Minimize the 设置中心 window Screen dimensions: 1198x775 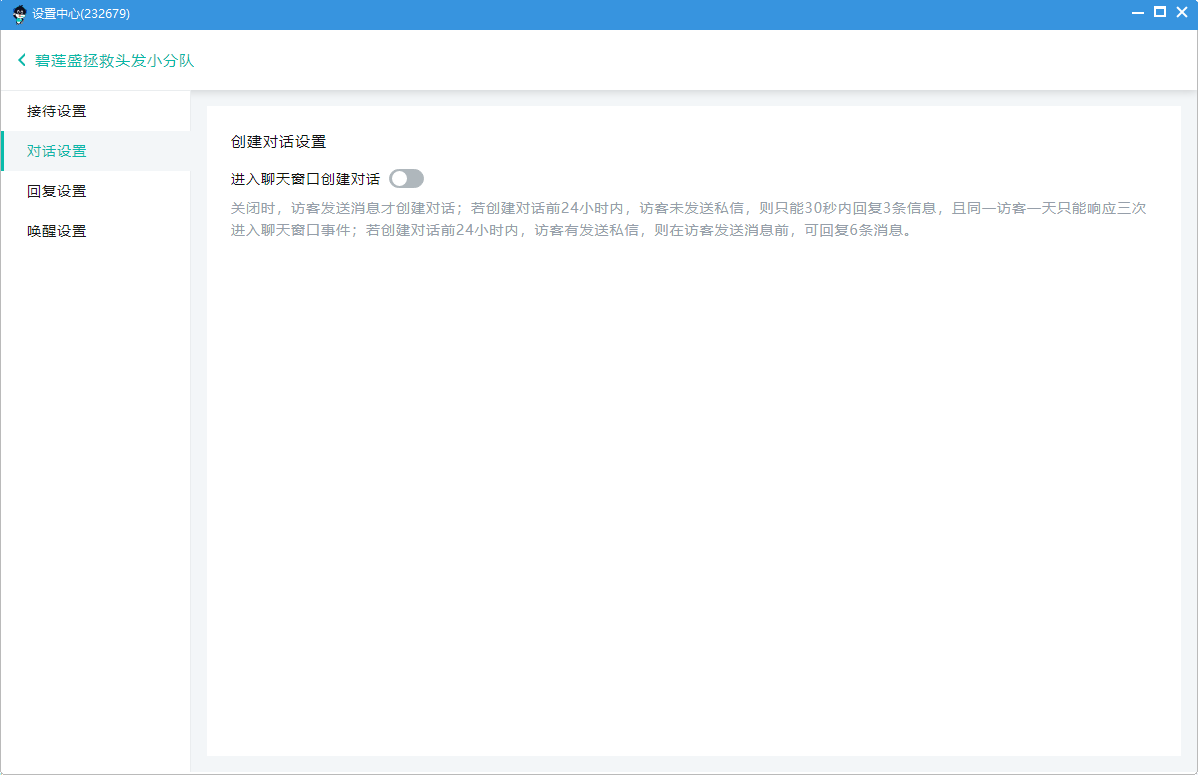[1138, 13]
